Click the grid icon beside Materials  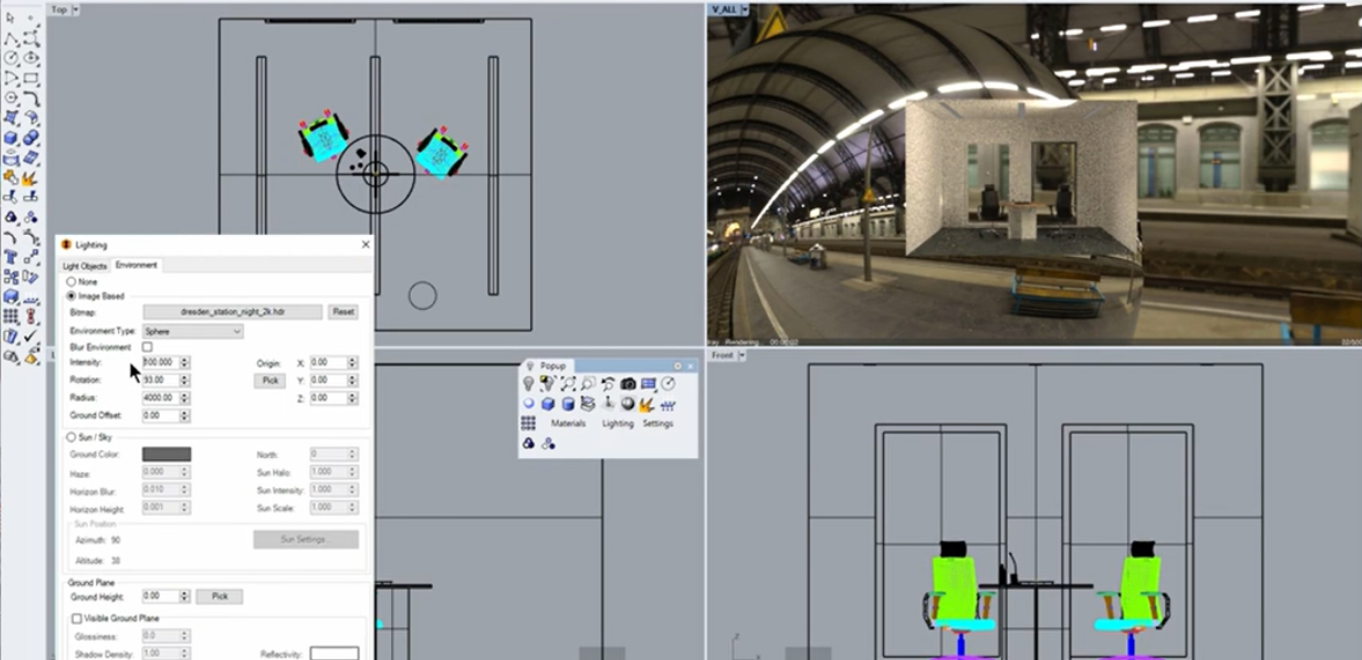[528, 424]
